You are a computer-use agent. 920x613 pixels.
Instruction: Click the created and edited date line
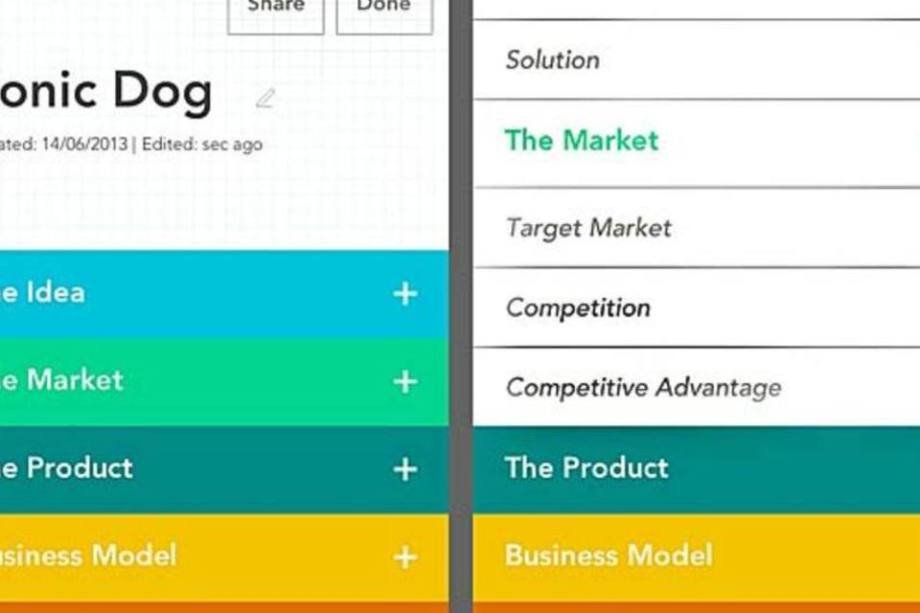[x=131, y=144]
